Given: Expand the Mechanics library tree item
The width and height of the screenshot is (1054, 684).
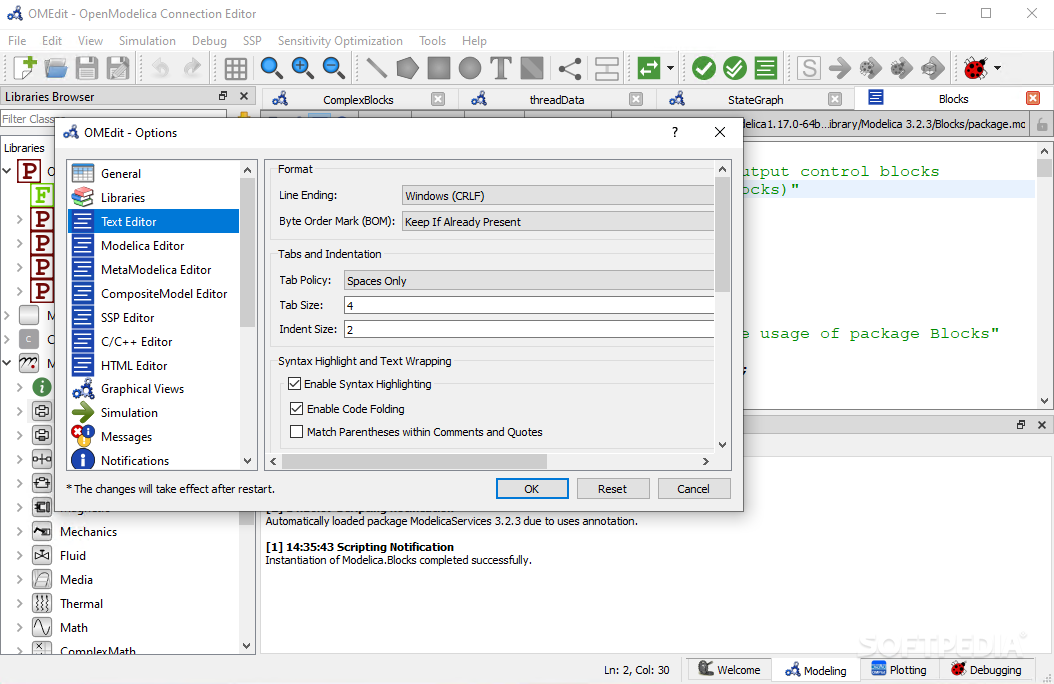Looking at the screenshot, I should pos(19,531).
